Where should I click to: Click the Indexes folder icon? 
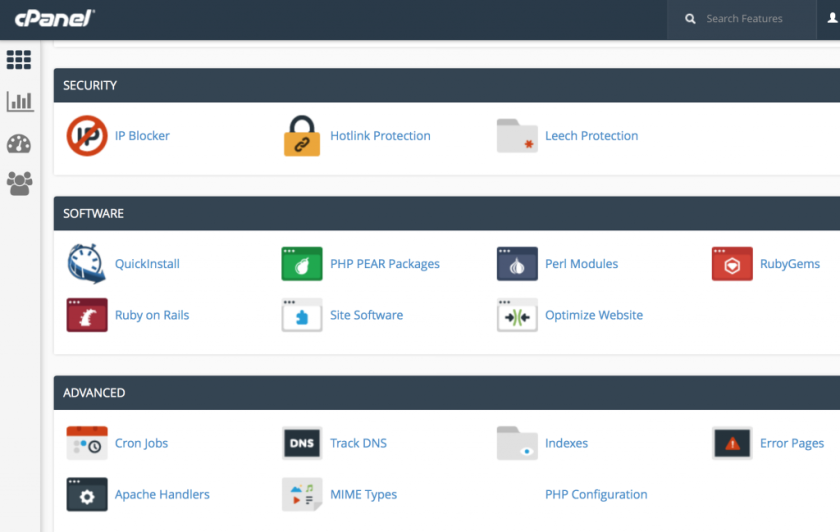click(x=517, y=443)
